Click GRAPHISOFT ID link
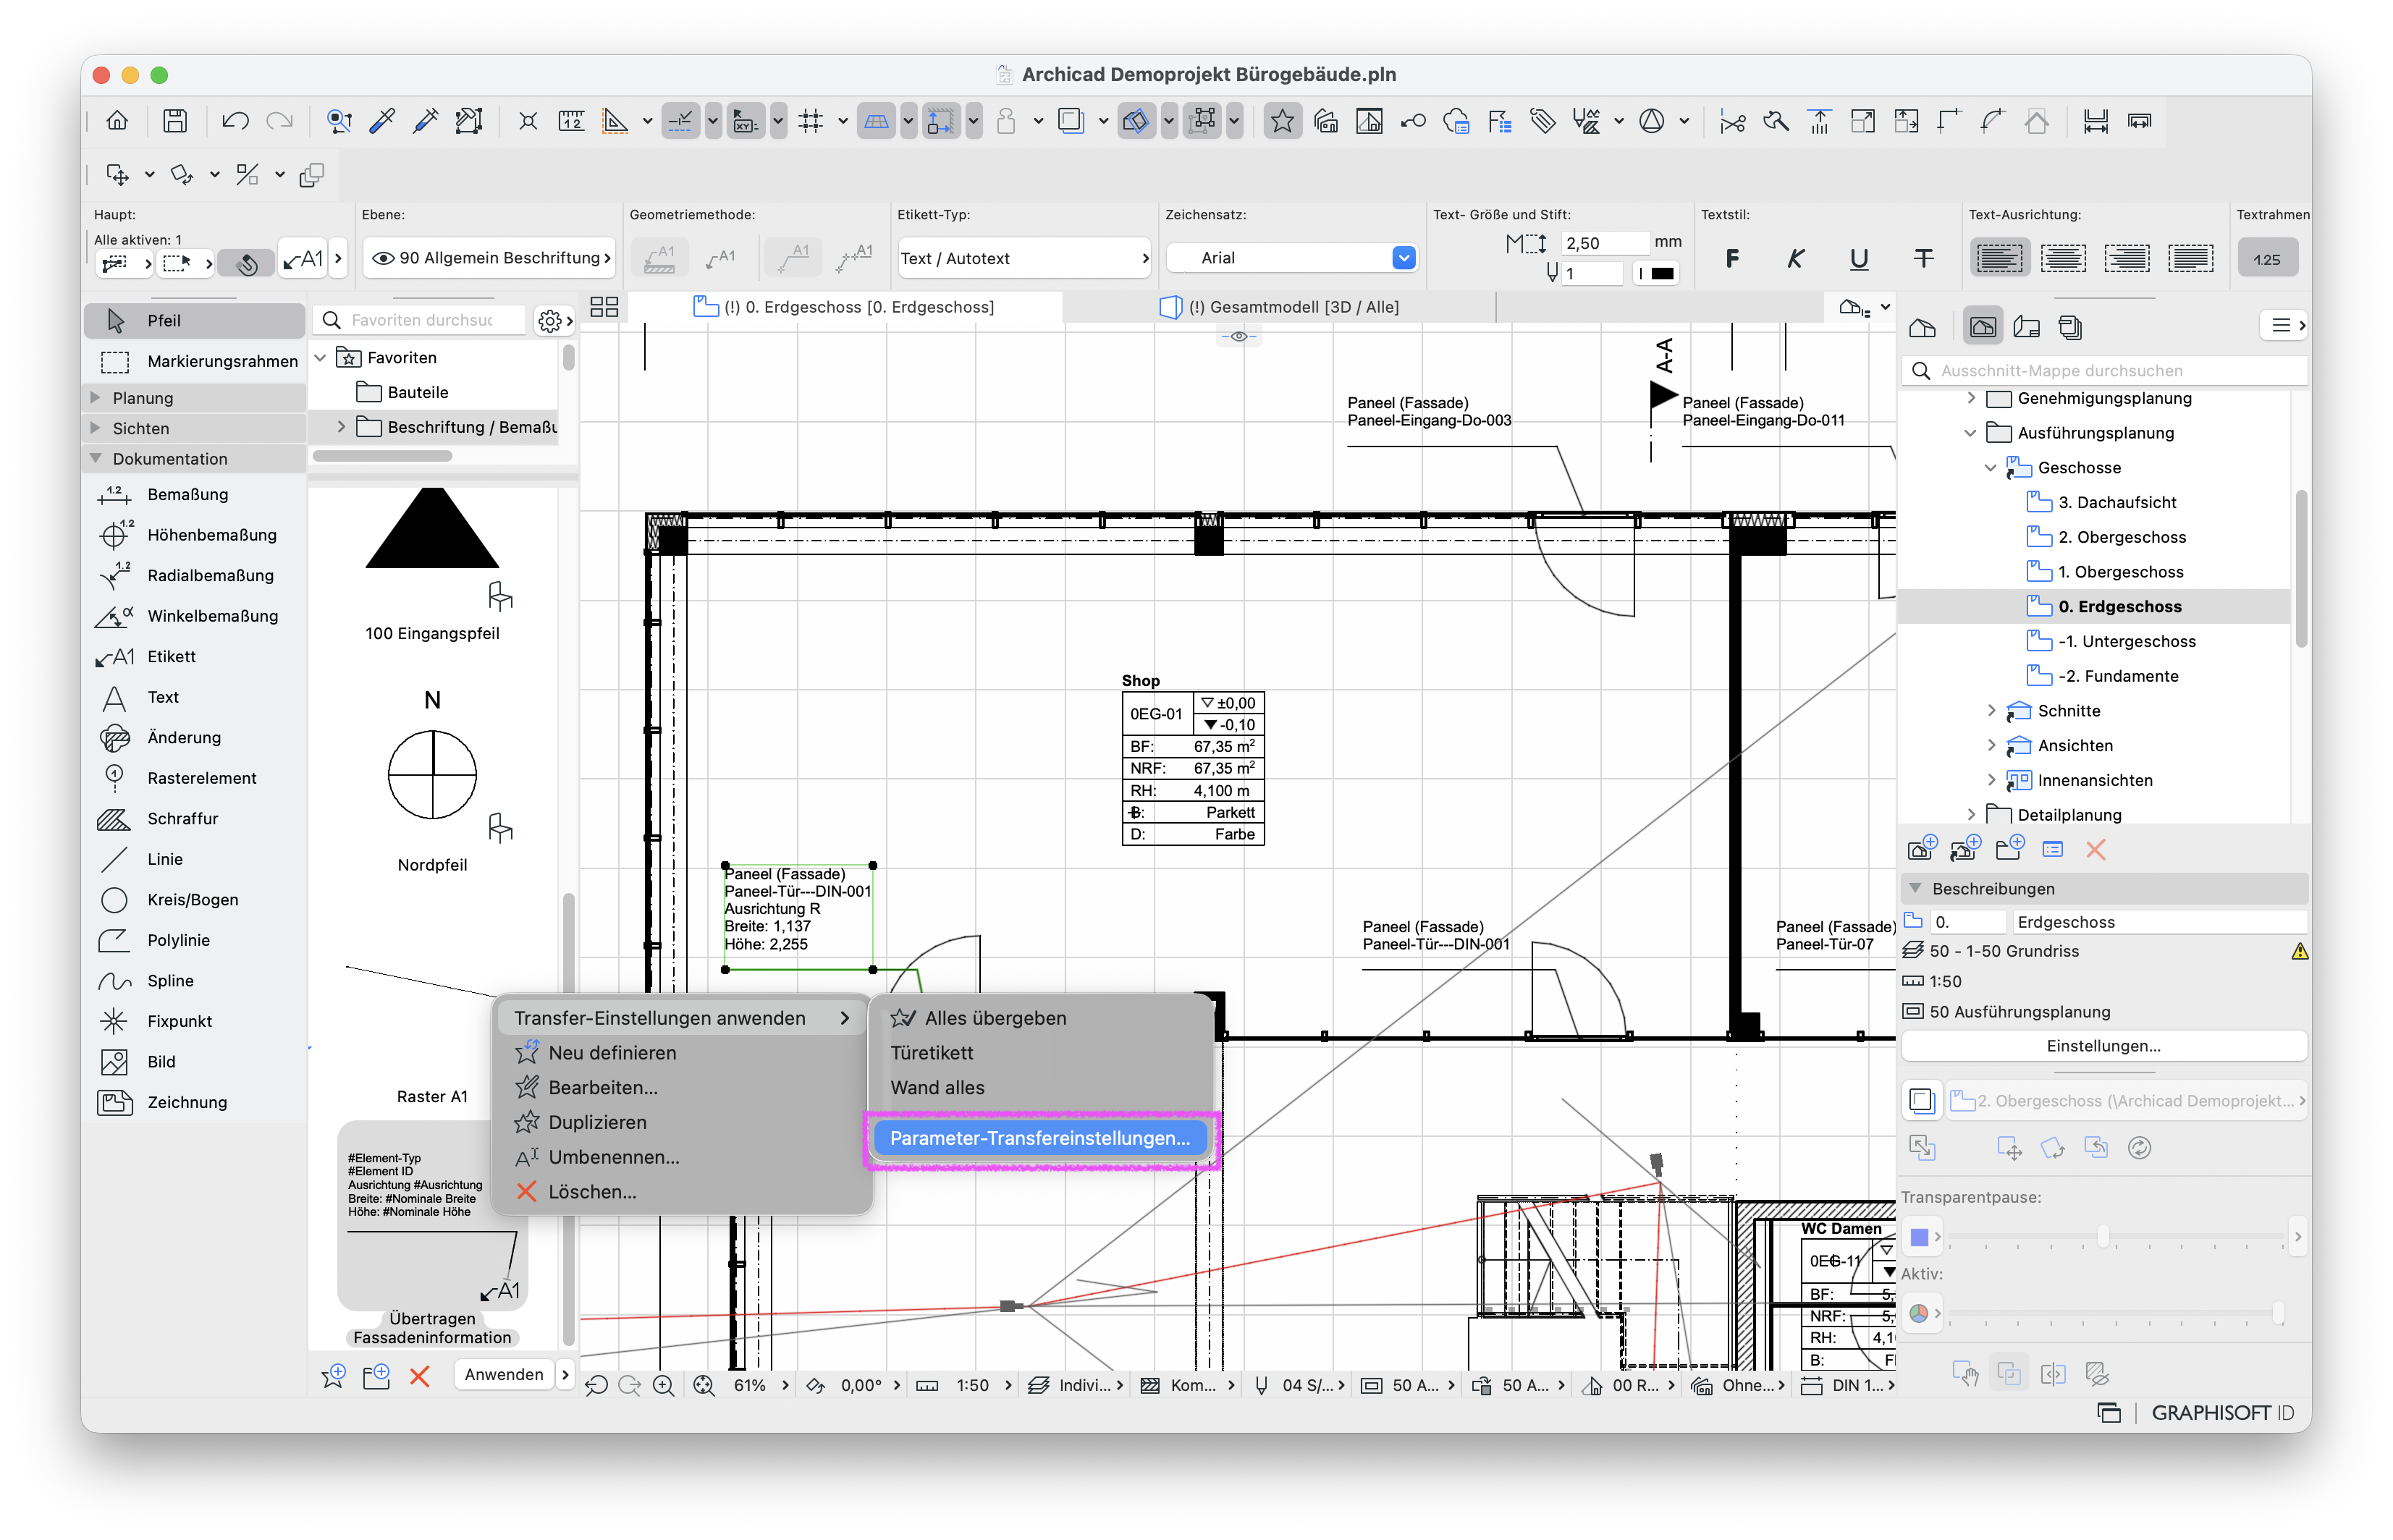Screen dimensions: 2393x1540 [x=2223, y=1413]
